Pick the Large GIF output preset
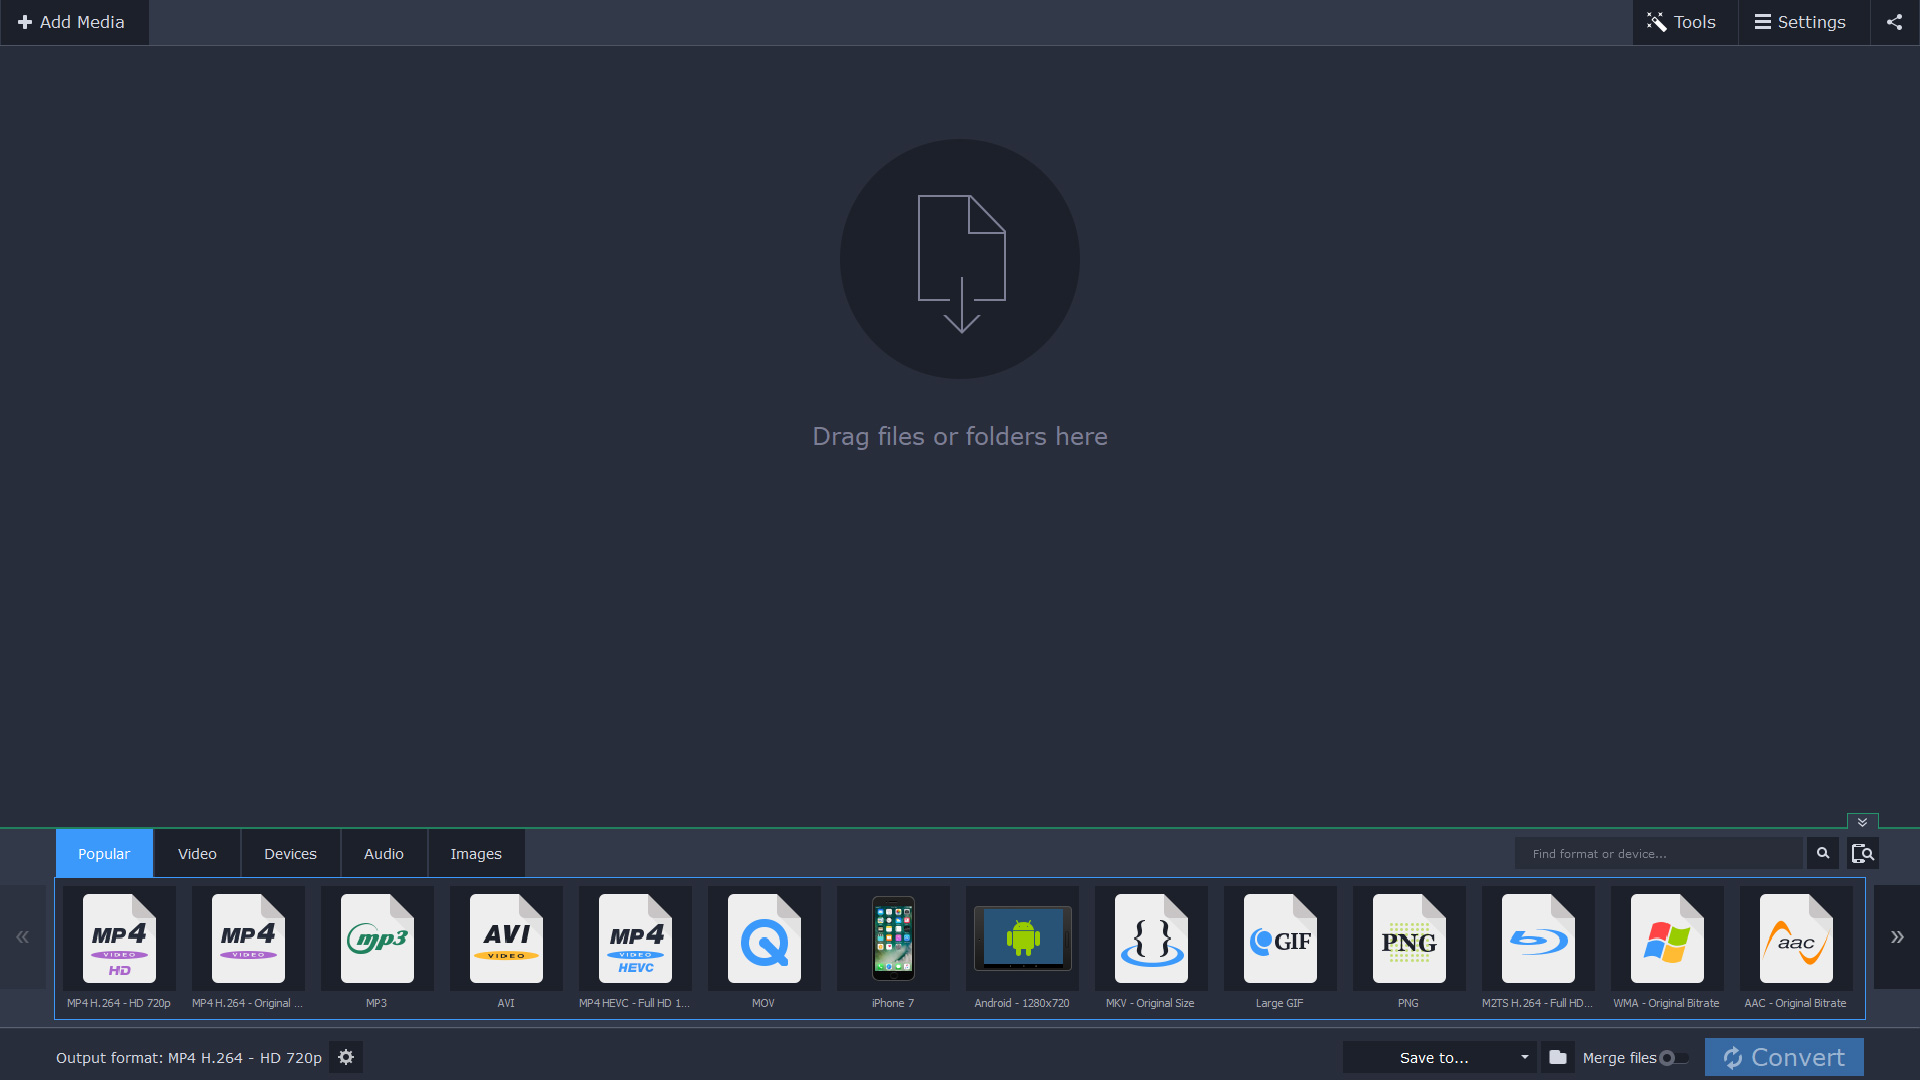The image size is (1920, 1080). (1279, 940)
